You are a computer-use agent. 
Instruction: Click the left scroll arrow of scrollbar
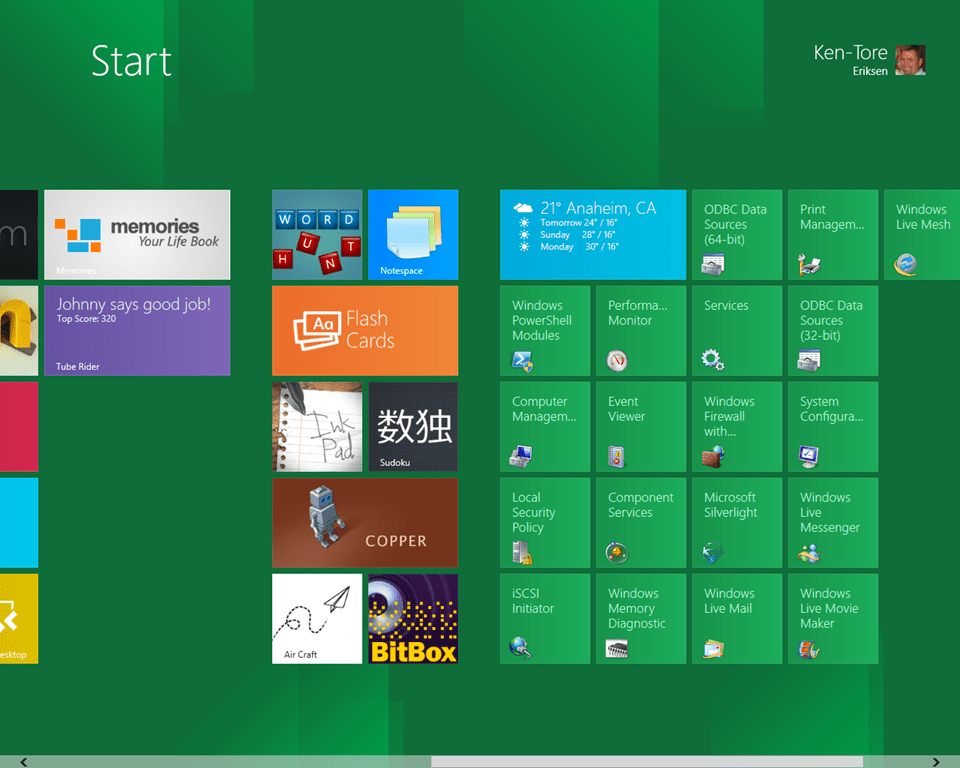(x=23, y=762)
